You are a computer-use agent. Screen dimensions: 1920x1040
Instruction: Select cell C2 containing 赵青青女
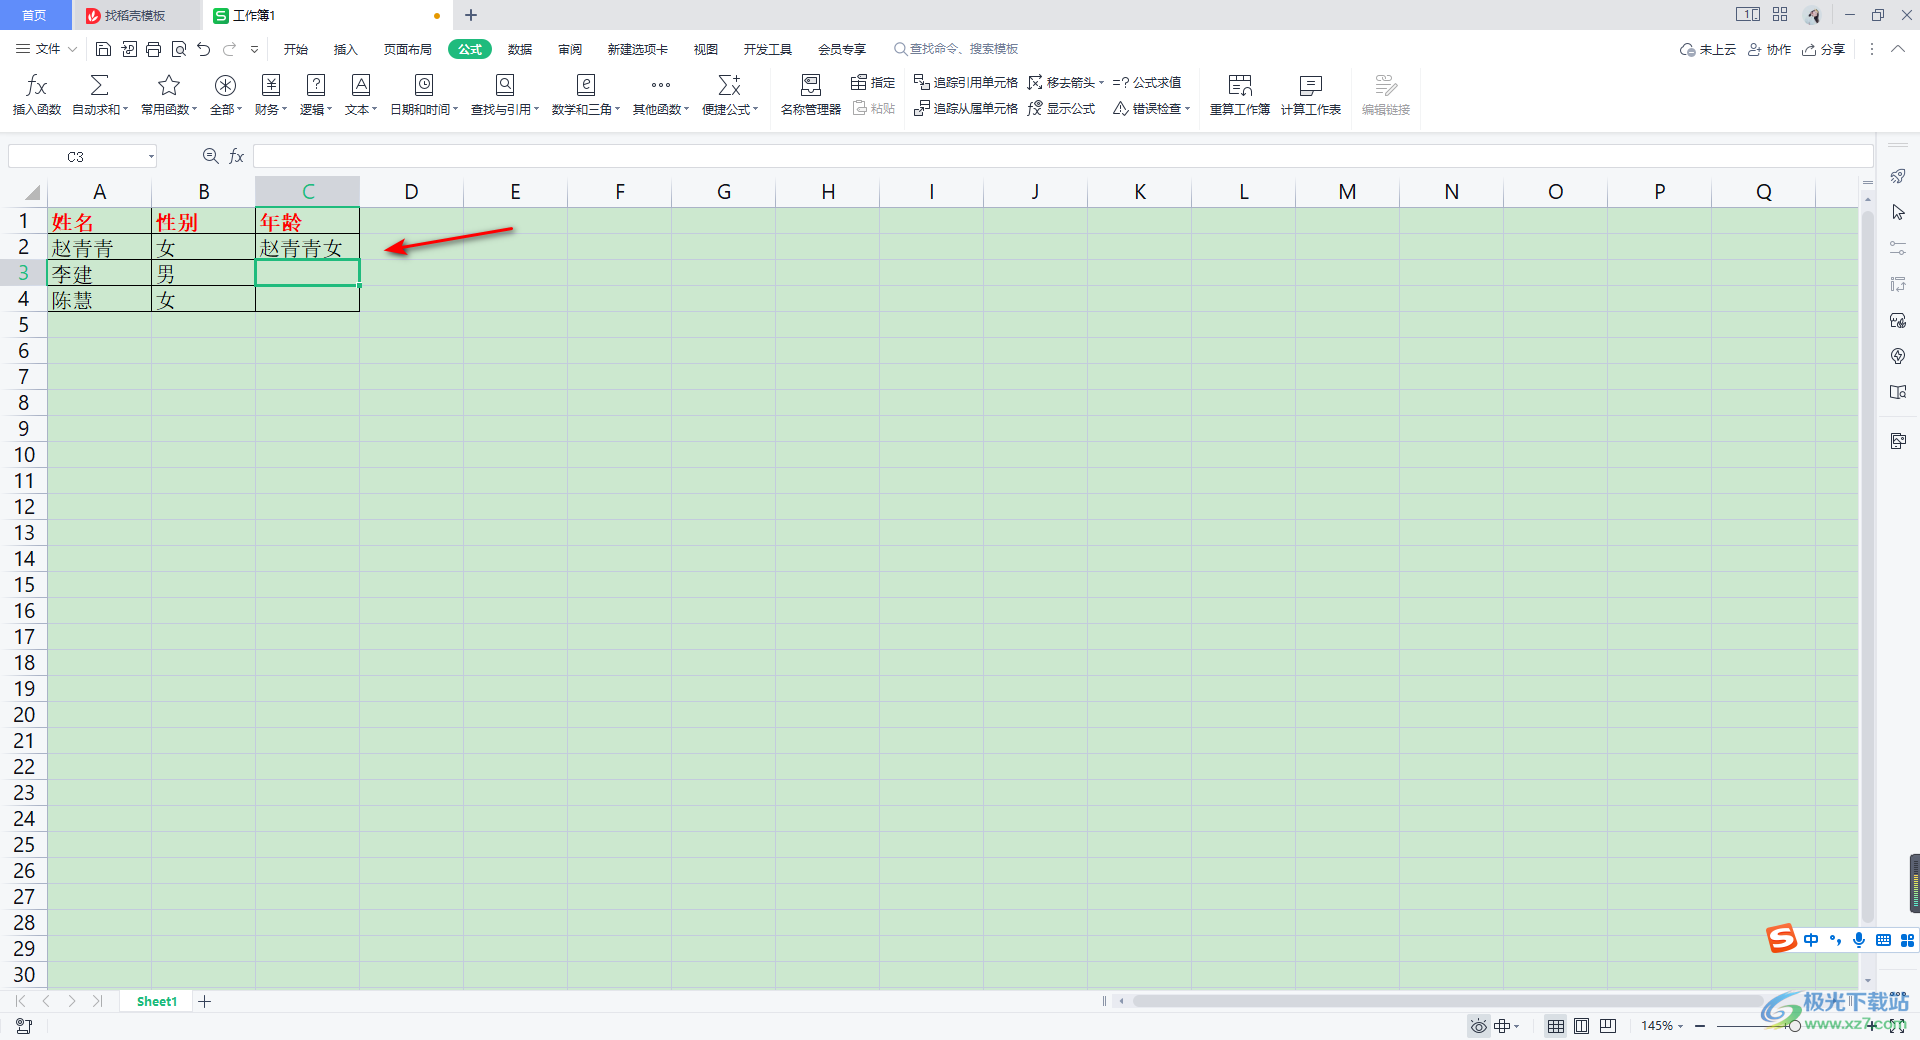coord(307,247)
